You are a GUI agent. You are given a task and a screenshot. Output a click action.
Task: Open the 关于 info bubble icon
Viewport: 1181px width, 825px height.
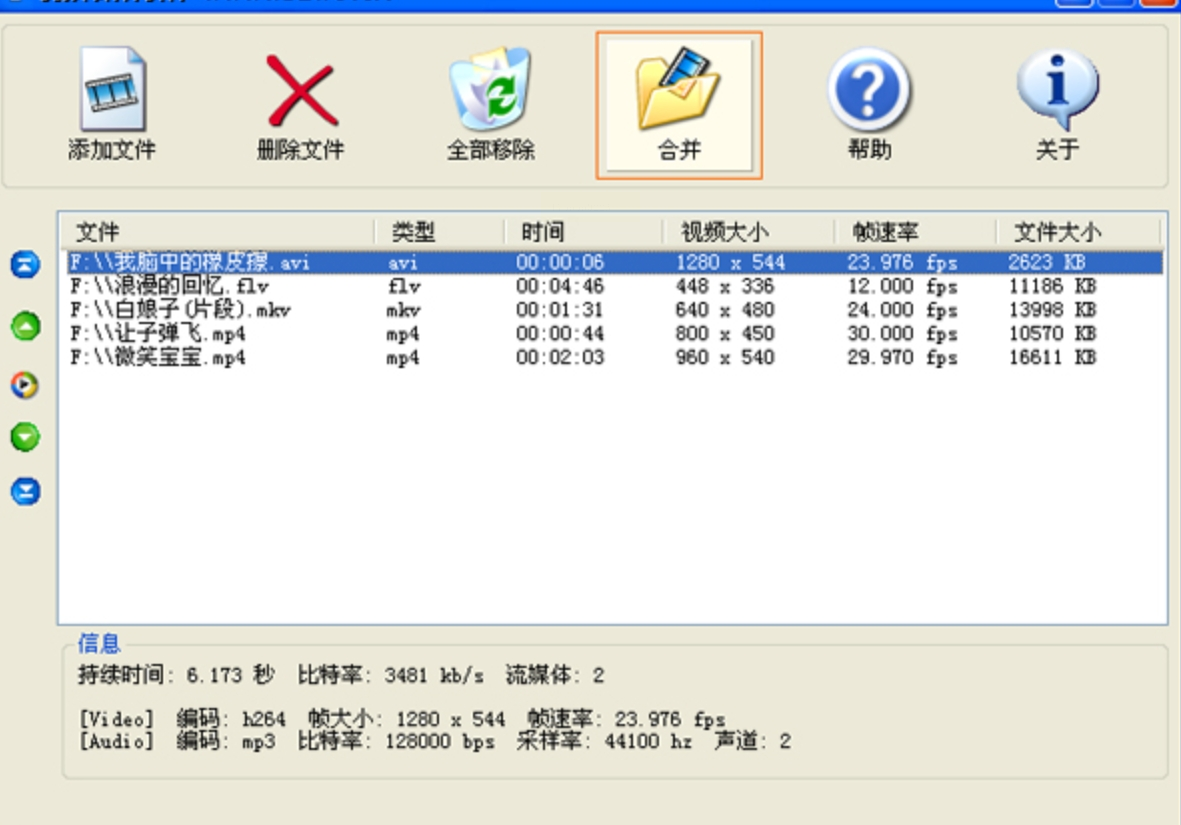point(1057,89)
